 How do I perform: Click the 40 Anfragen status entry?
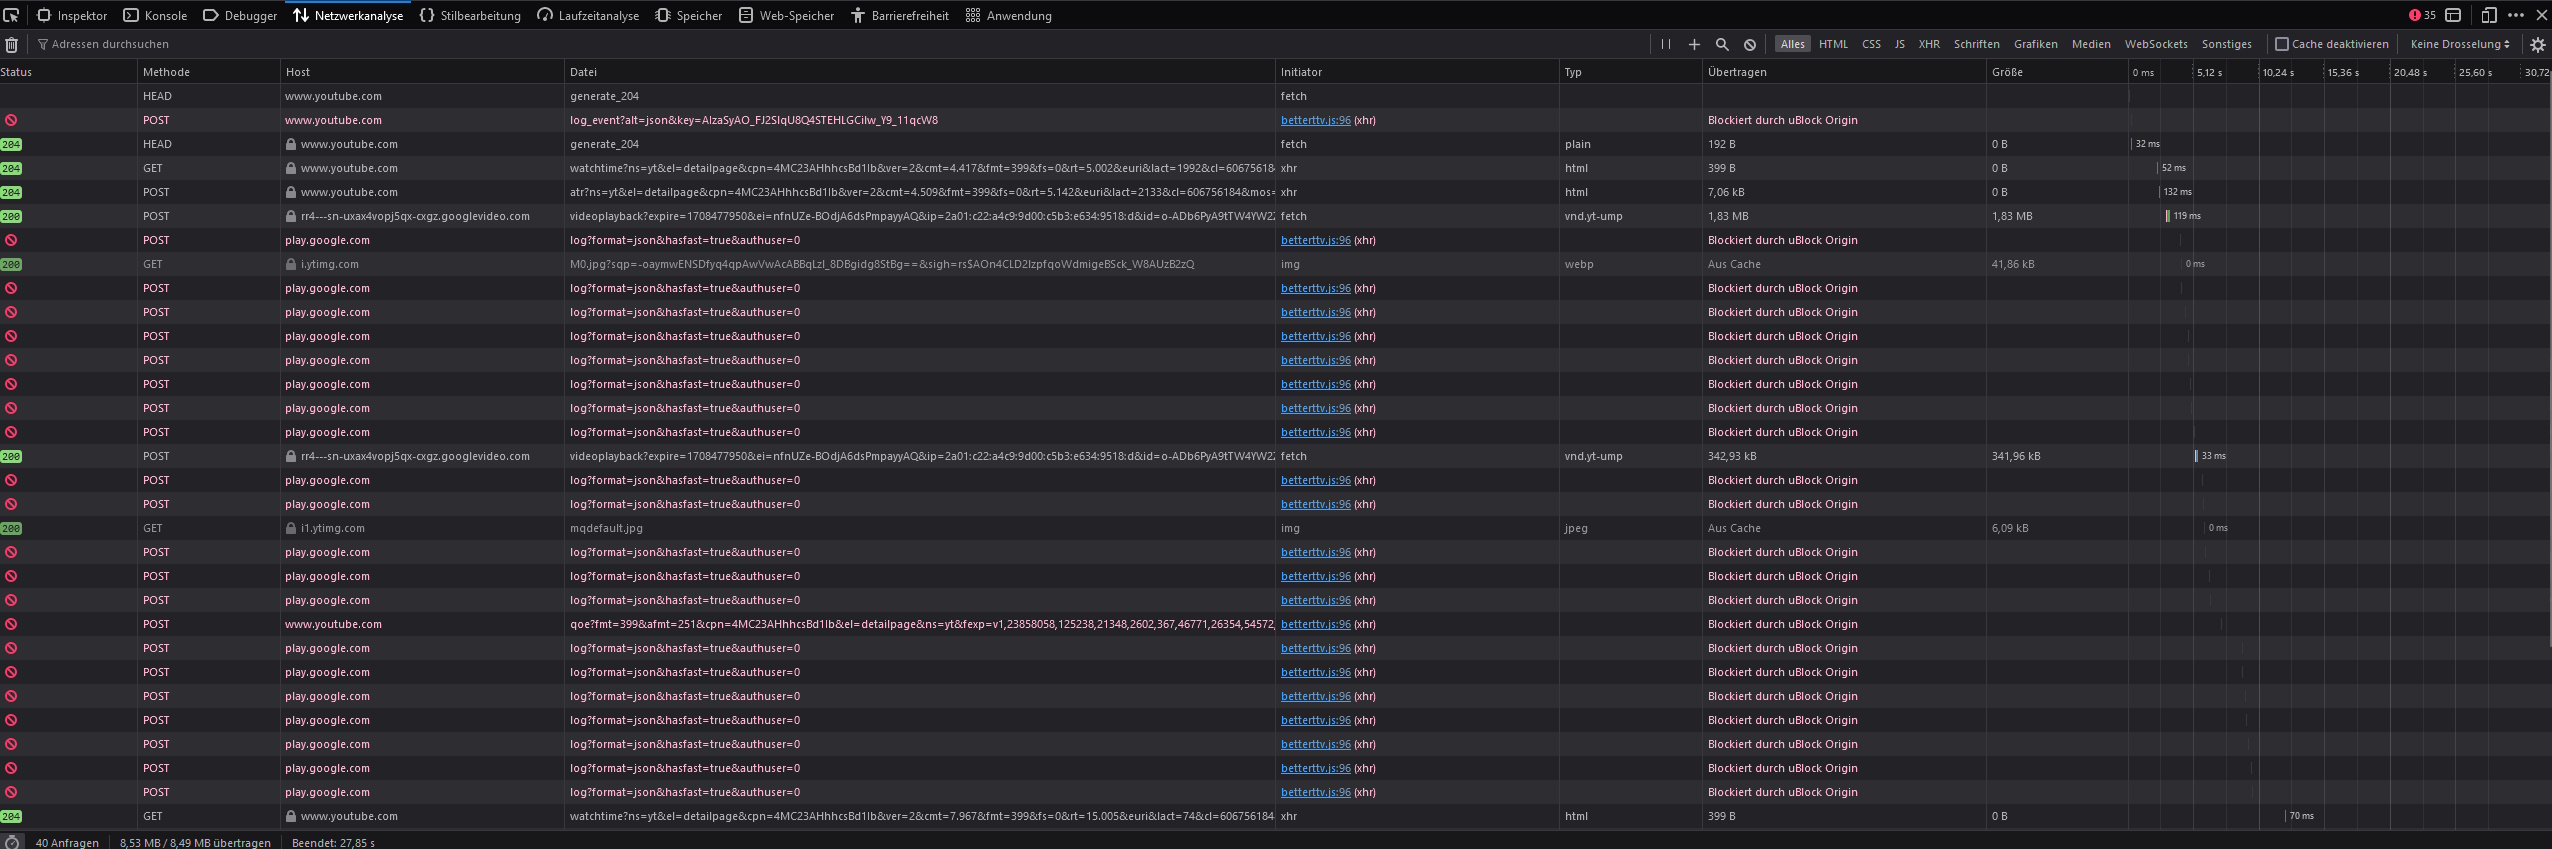tap(67, 842)
